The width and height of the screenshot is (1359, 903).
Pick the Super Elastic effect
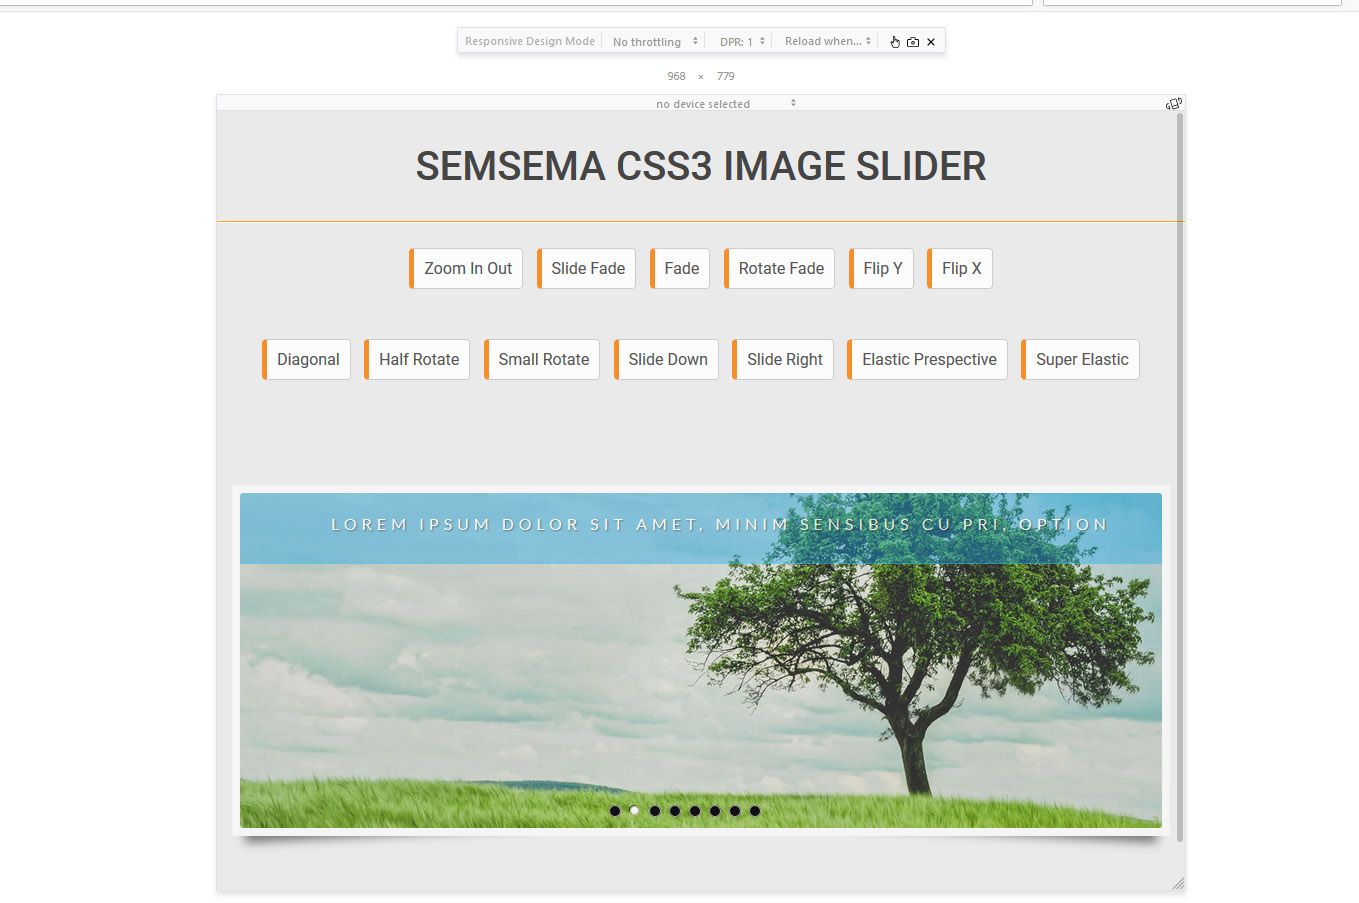(1080, 359)
